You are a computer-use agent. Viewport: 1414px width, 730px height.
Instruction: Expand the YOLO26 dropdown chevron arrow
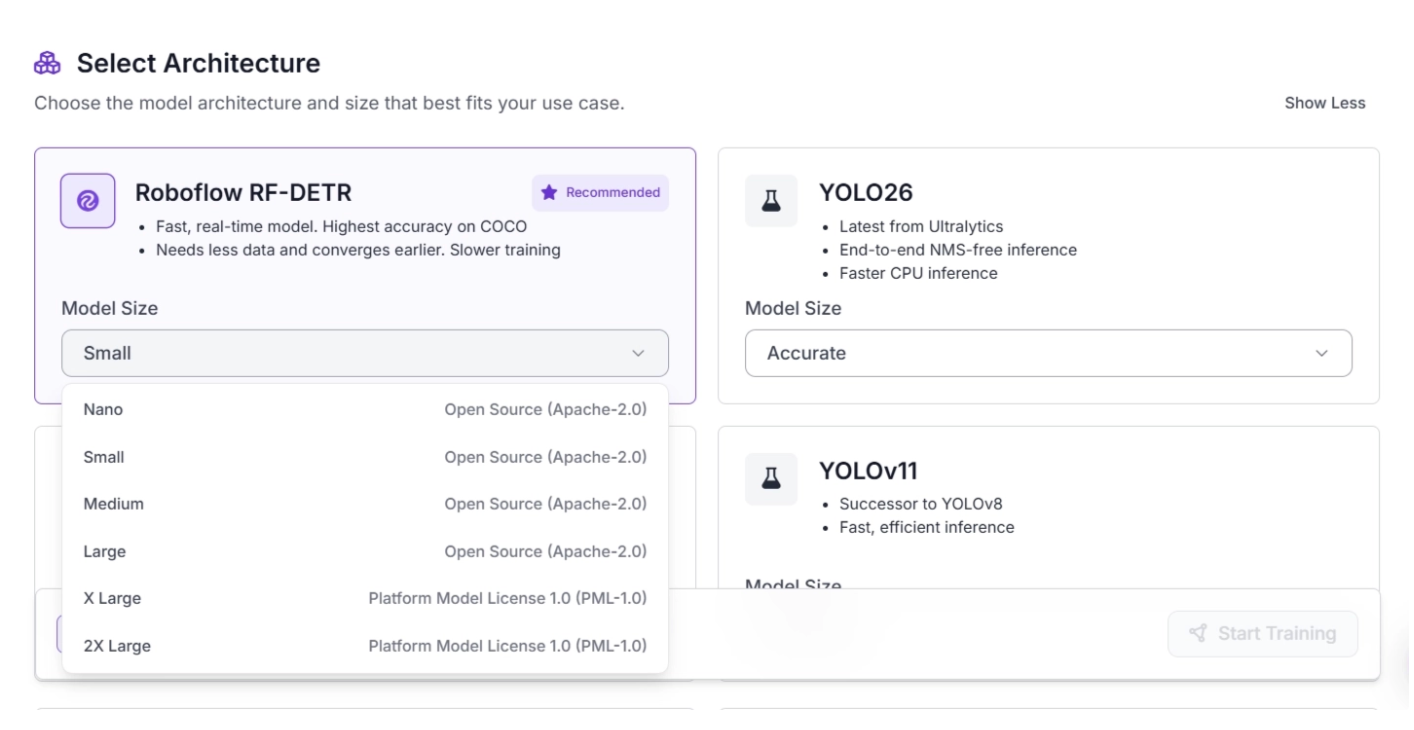pyautogui.click(x=1322, y=353)
